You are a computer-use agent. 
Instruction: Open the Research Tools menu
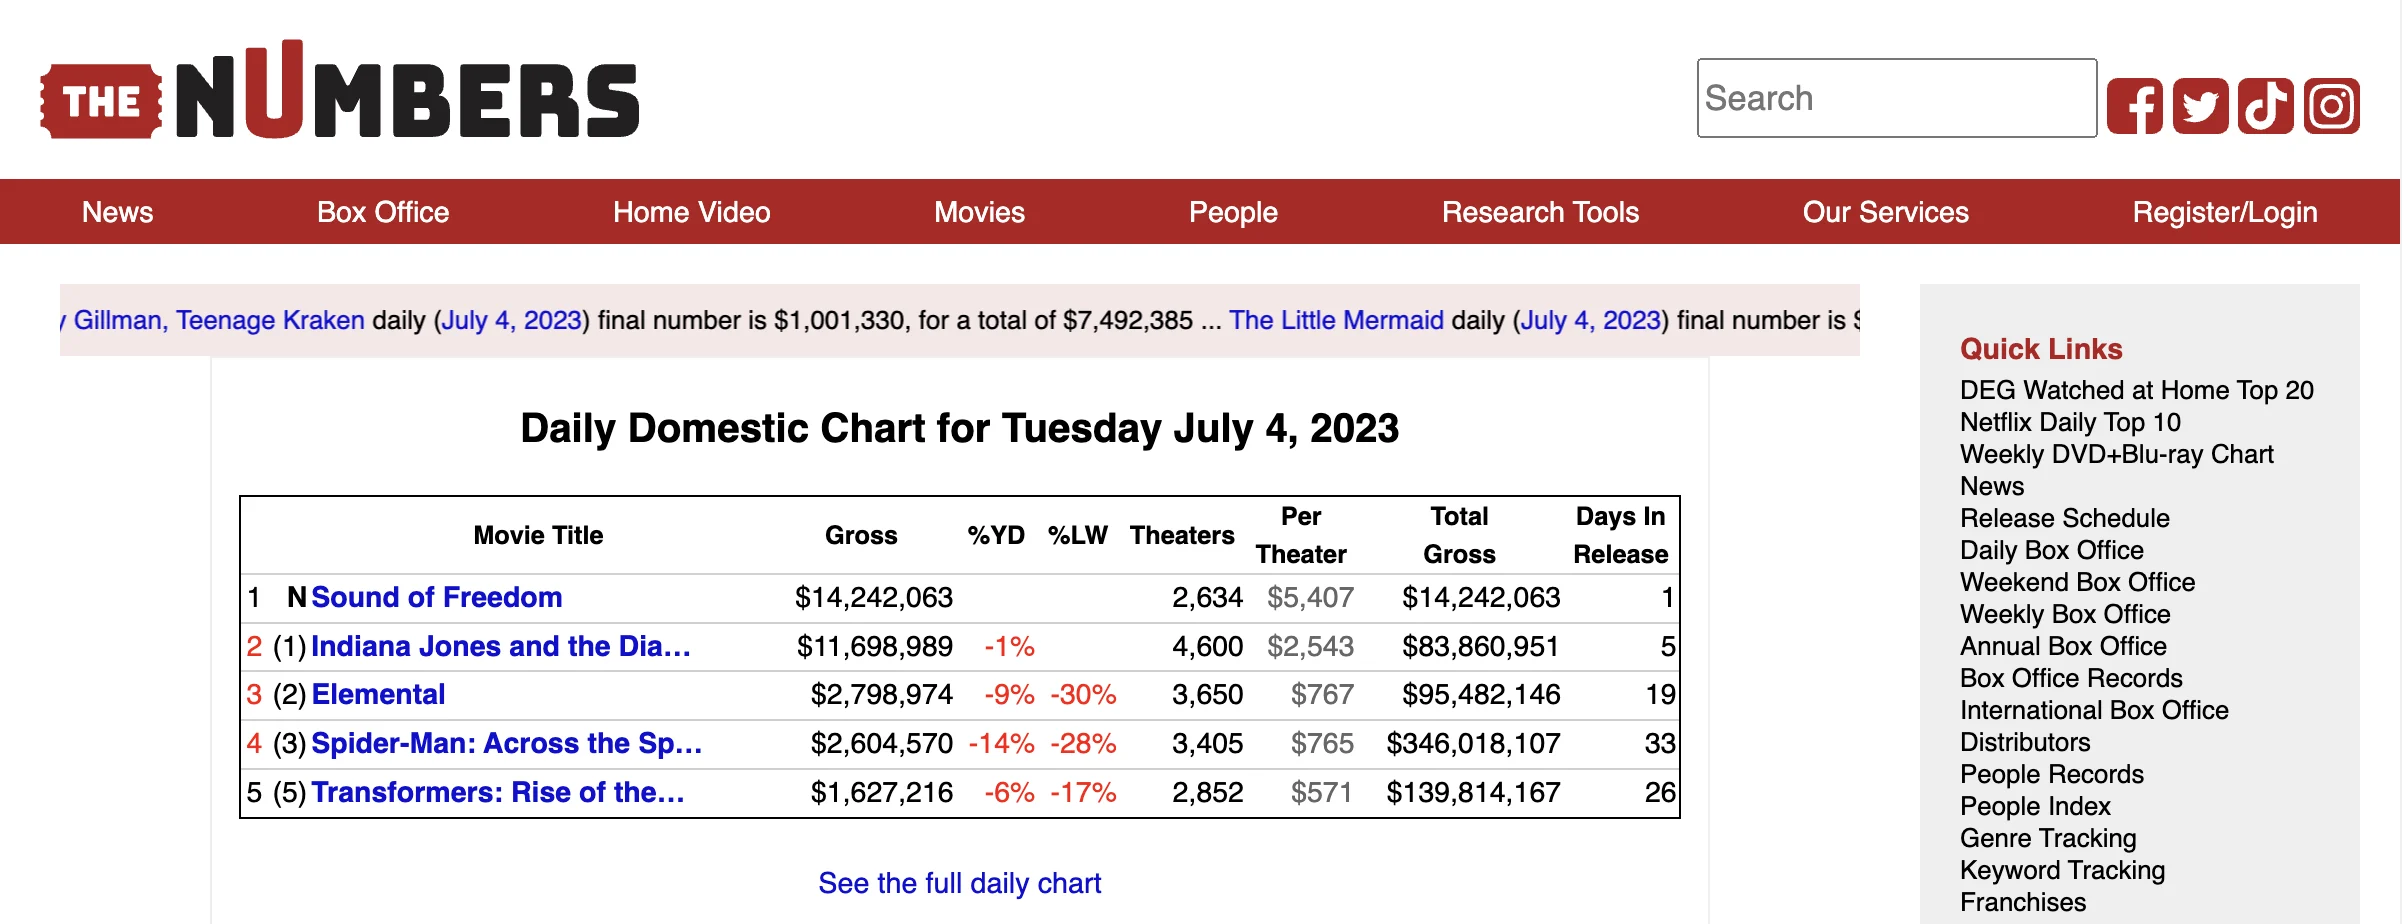coord(1540,212)
